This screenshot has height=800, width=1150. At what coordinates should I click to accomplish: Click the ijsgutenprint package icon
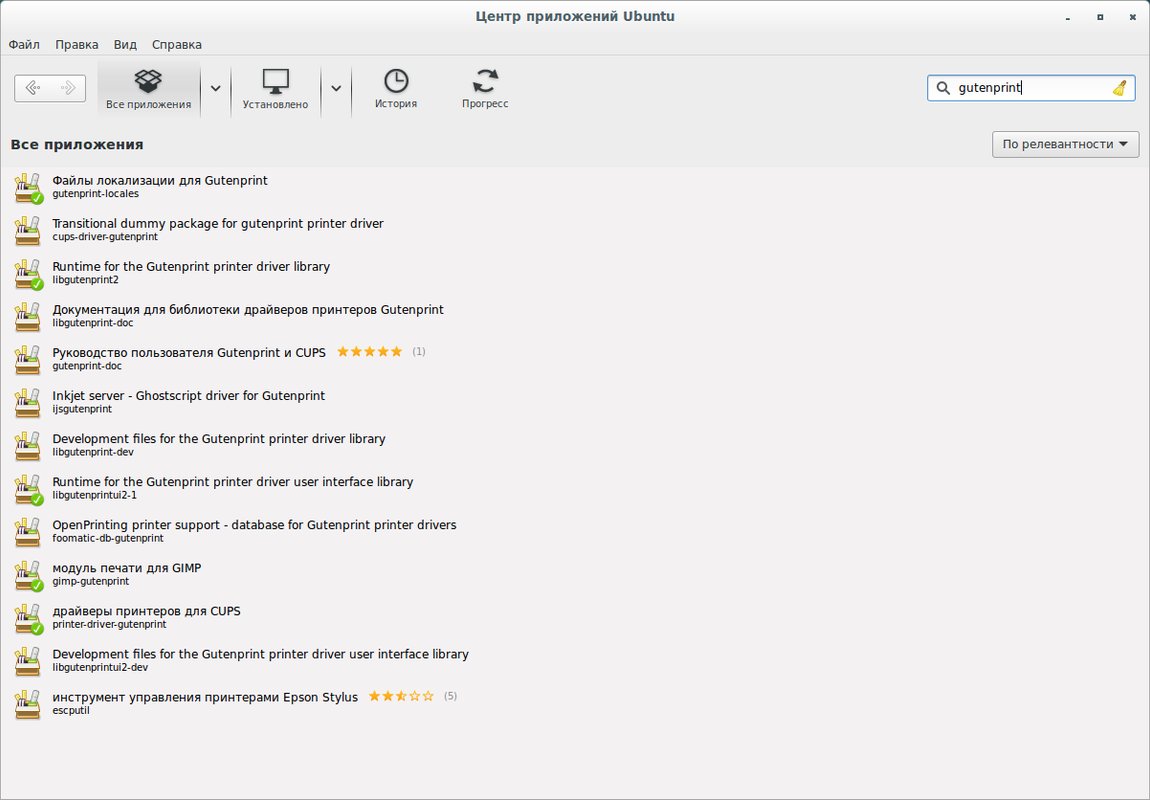(x=28, y=403)
